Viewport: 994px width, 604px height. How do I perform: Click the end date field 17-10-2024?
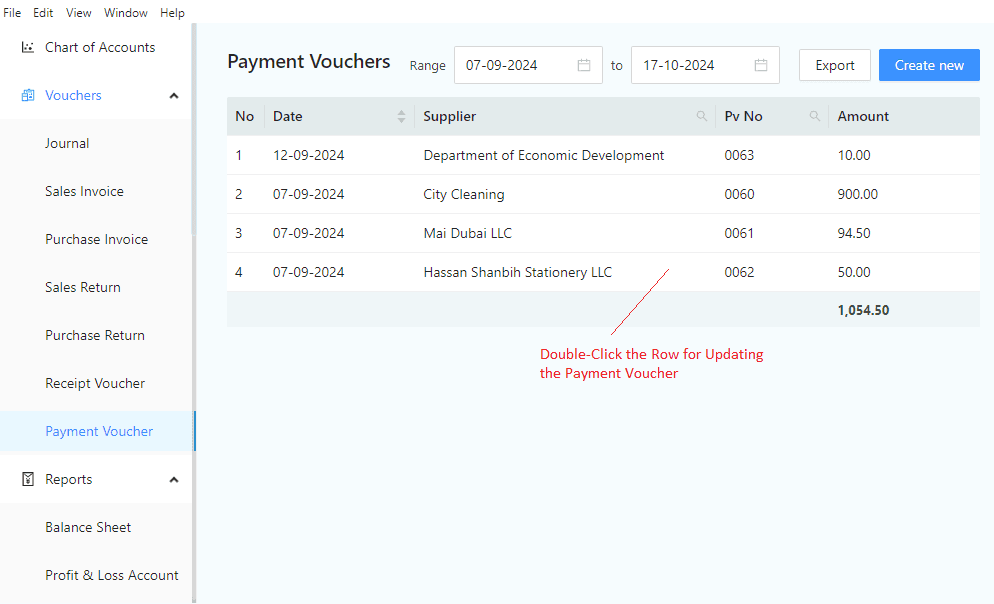tap(705, 65)
